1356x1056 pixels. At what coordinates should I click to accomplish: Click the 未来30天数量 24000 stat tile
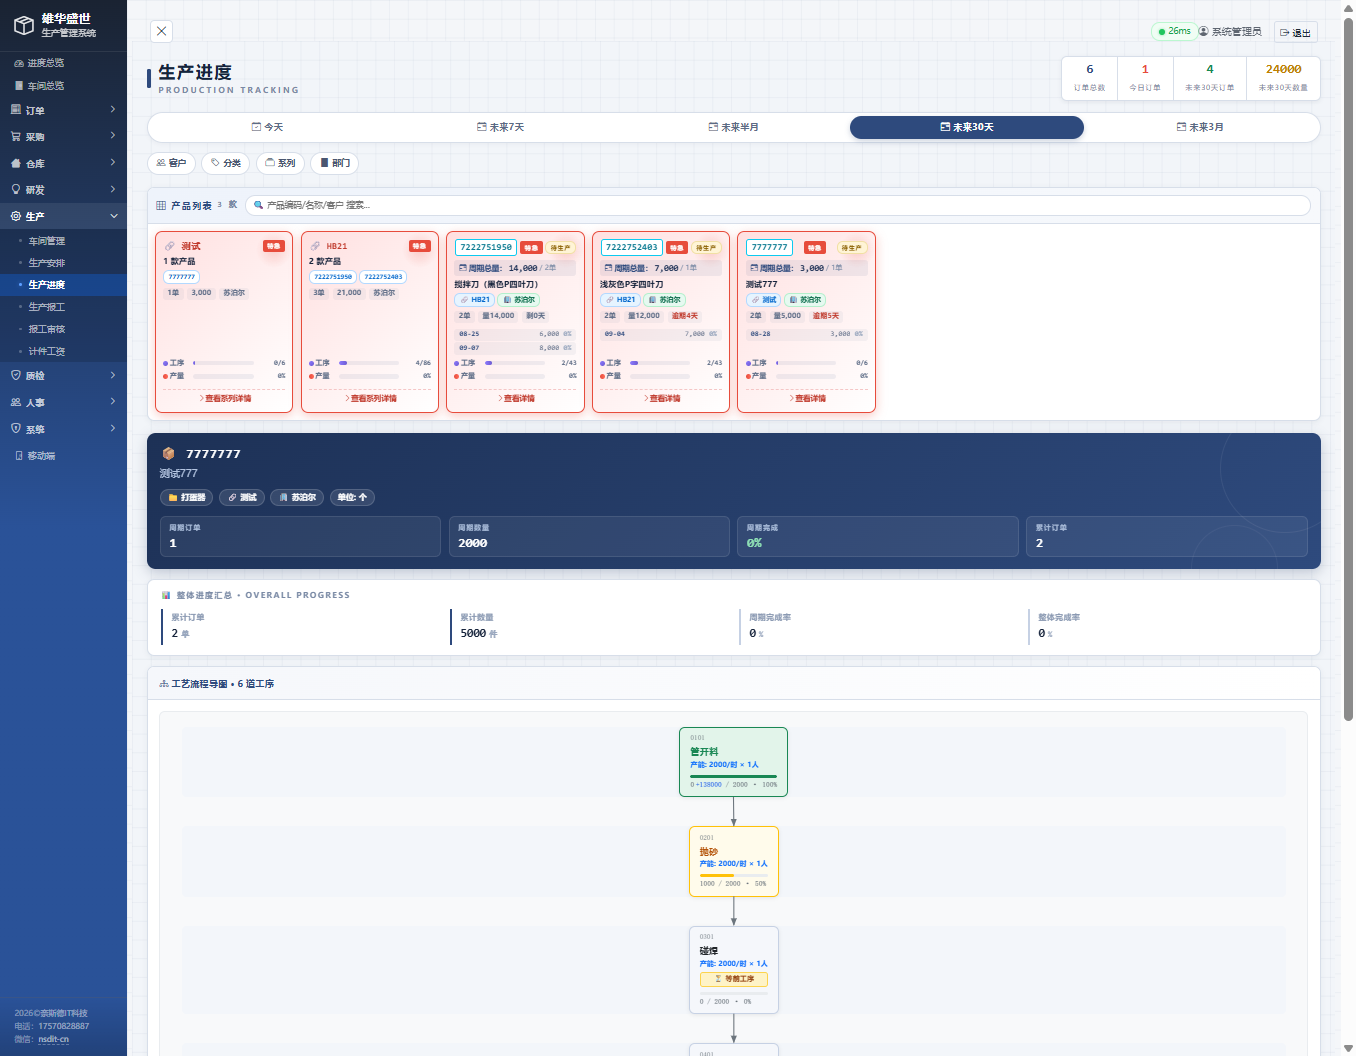[1283, 78]
